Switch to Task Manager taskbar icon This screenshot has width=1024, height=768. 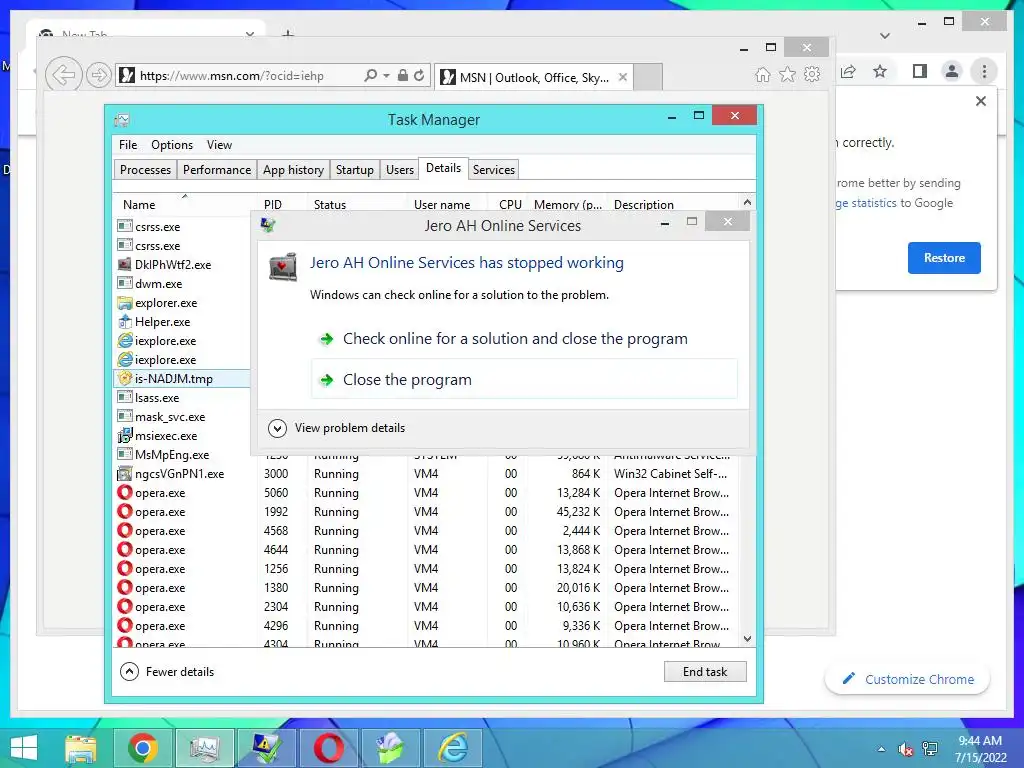click(x=204, y=748)
